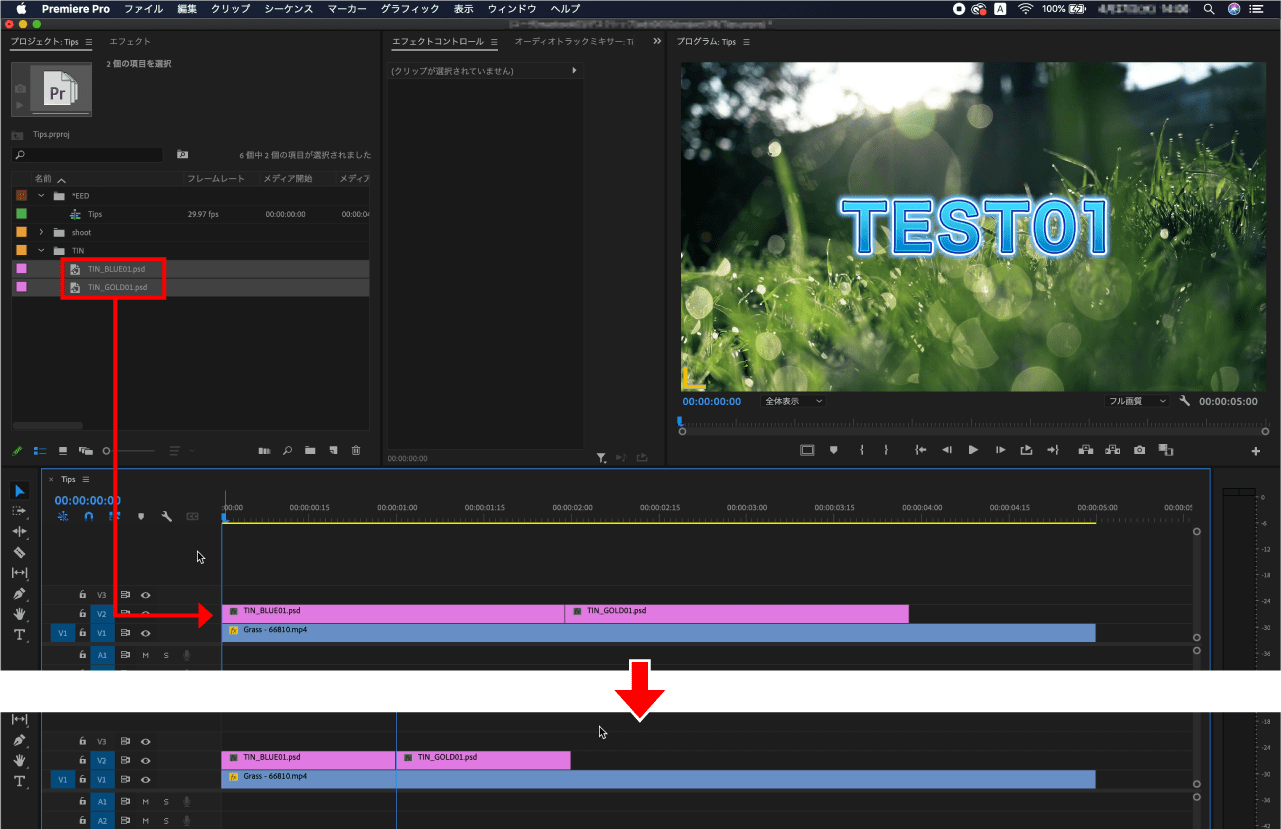This screenshot has width=1281, height=829.
Task: Select the Slip tool in upper timeline toolbar
Action: click(x=19, y=573)
